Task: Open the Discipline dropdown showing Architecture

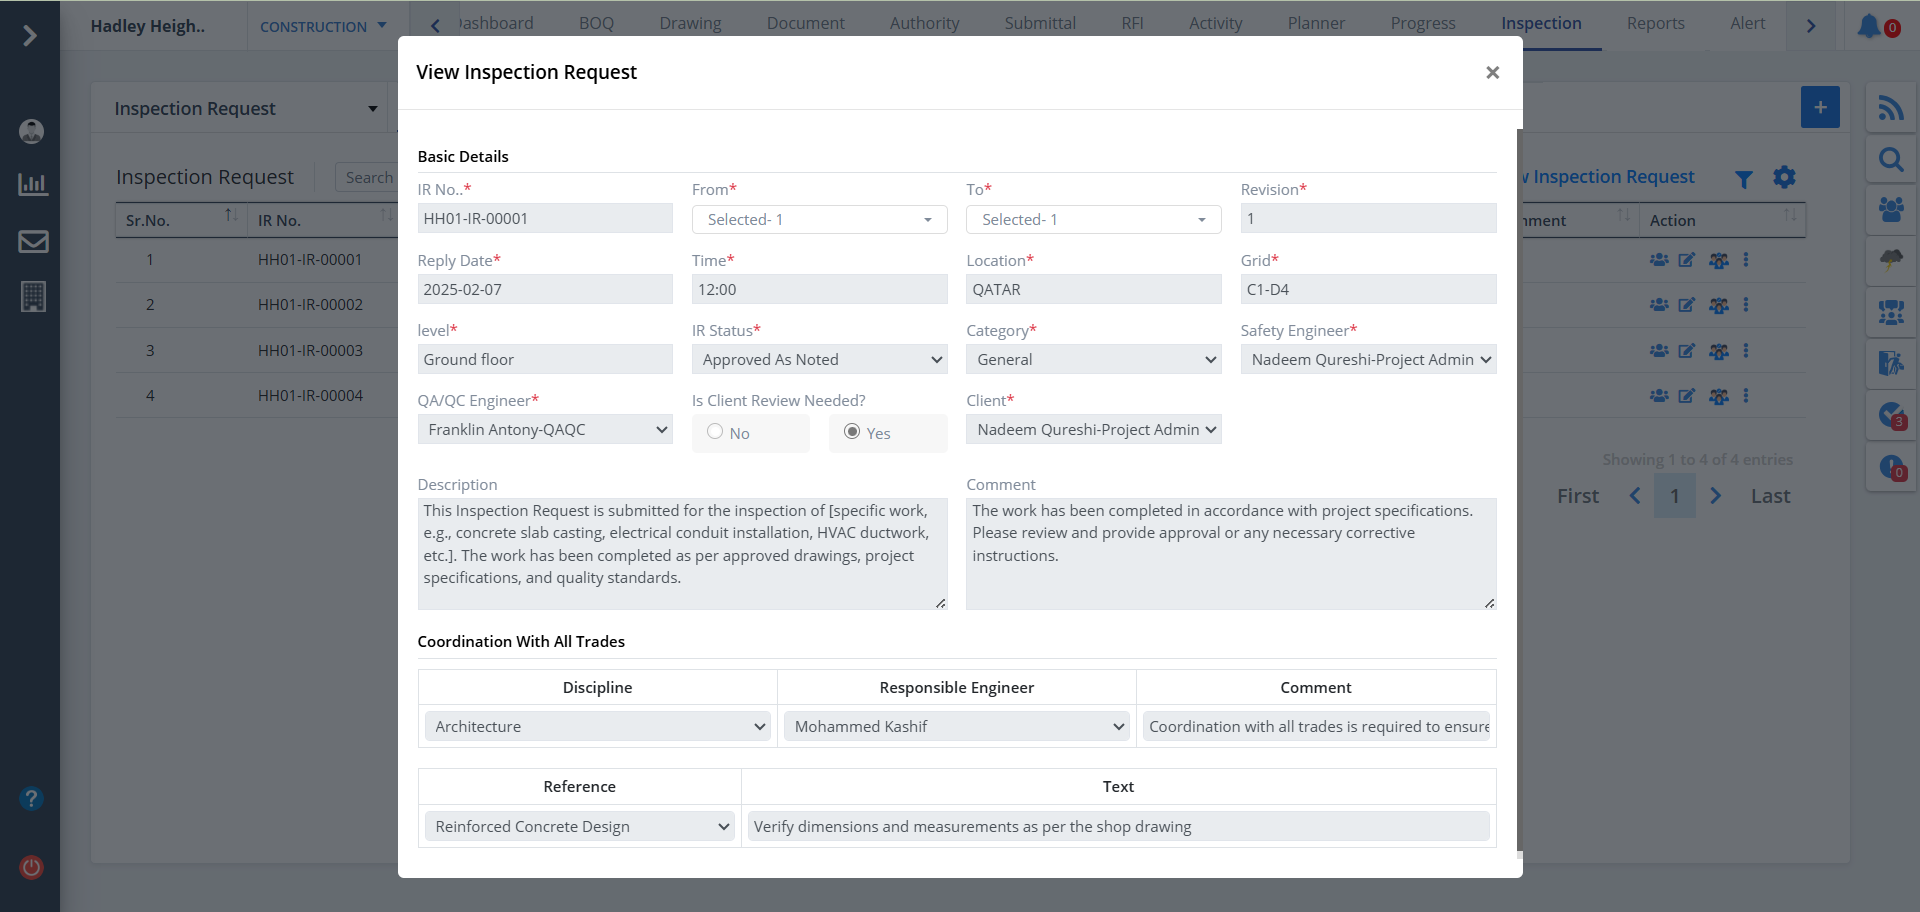Action: point(597,727)
